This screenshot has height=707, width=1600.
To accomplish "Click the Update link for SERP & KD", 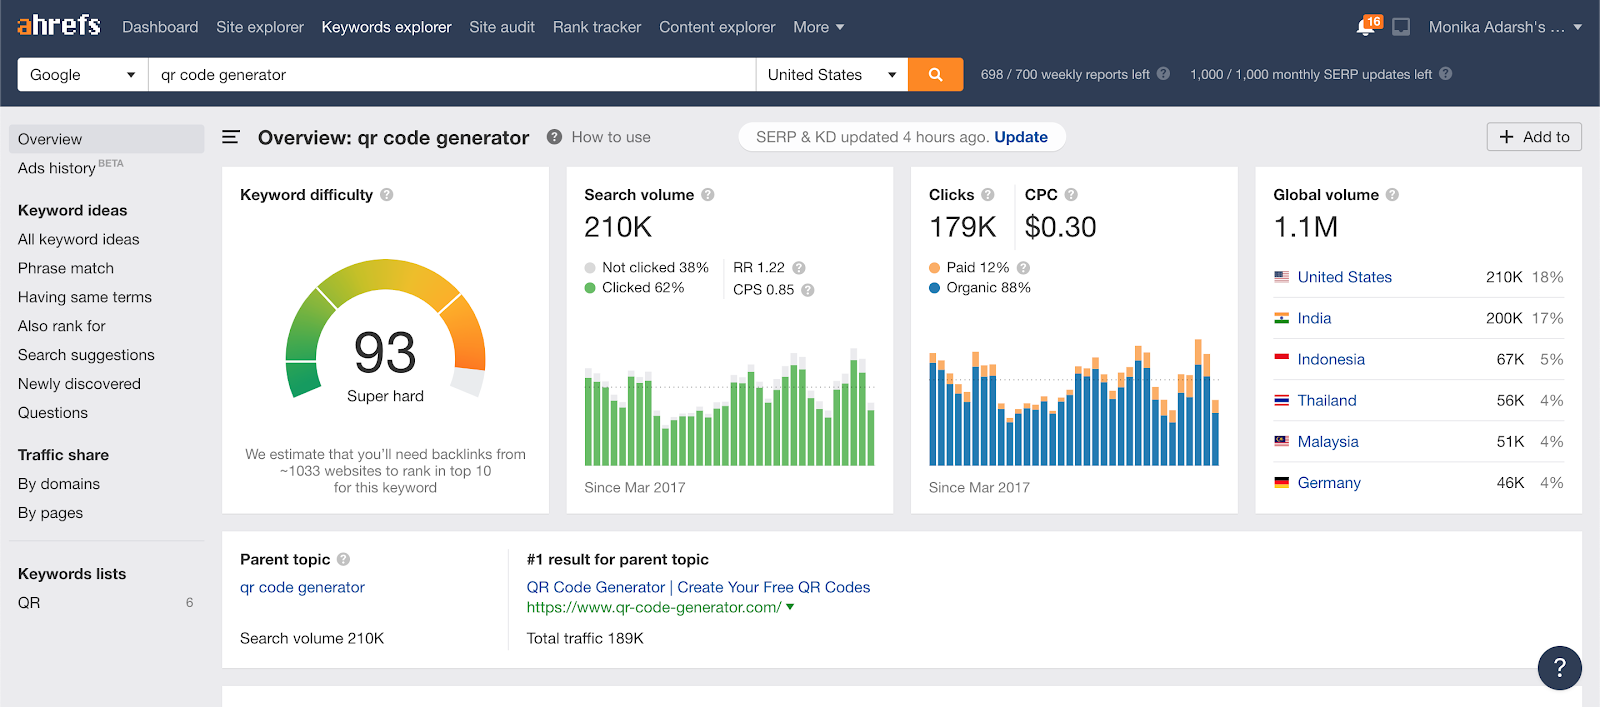I will point(1021,137).
